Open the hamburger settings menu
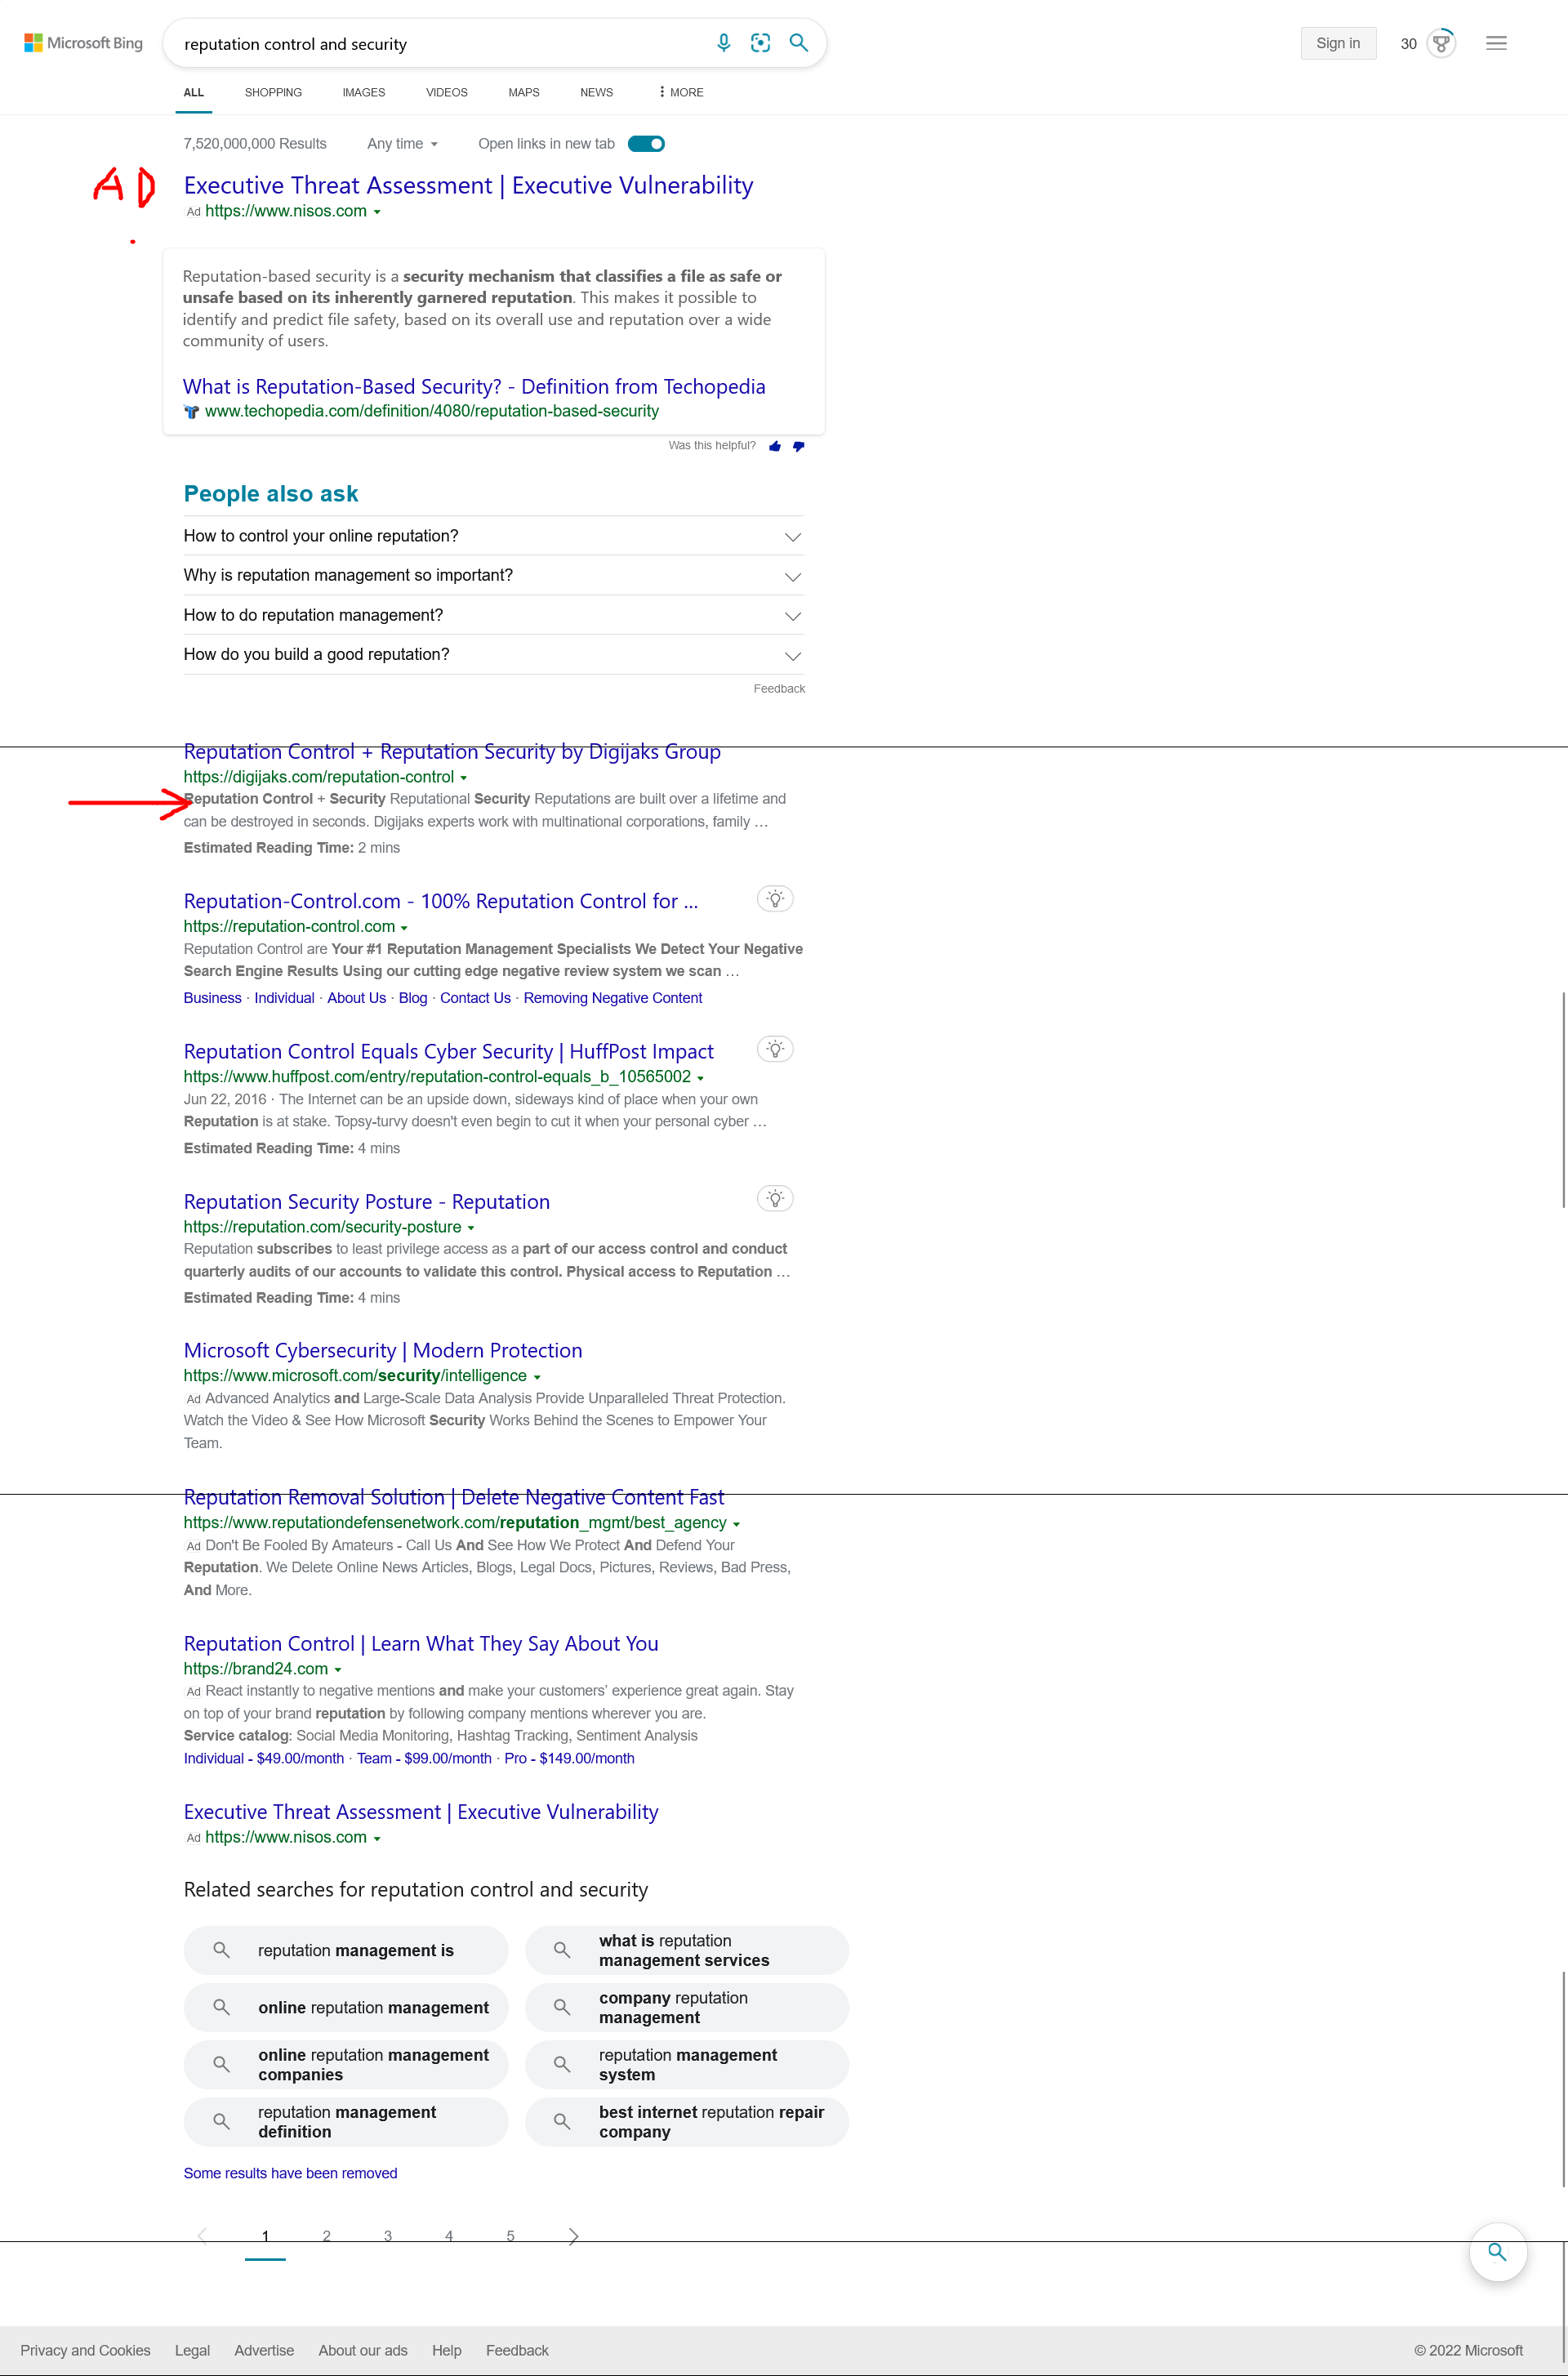The image size is (1568, 2376). (x=1496, y=44)
